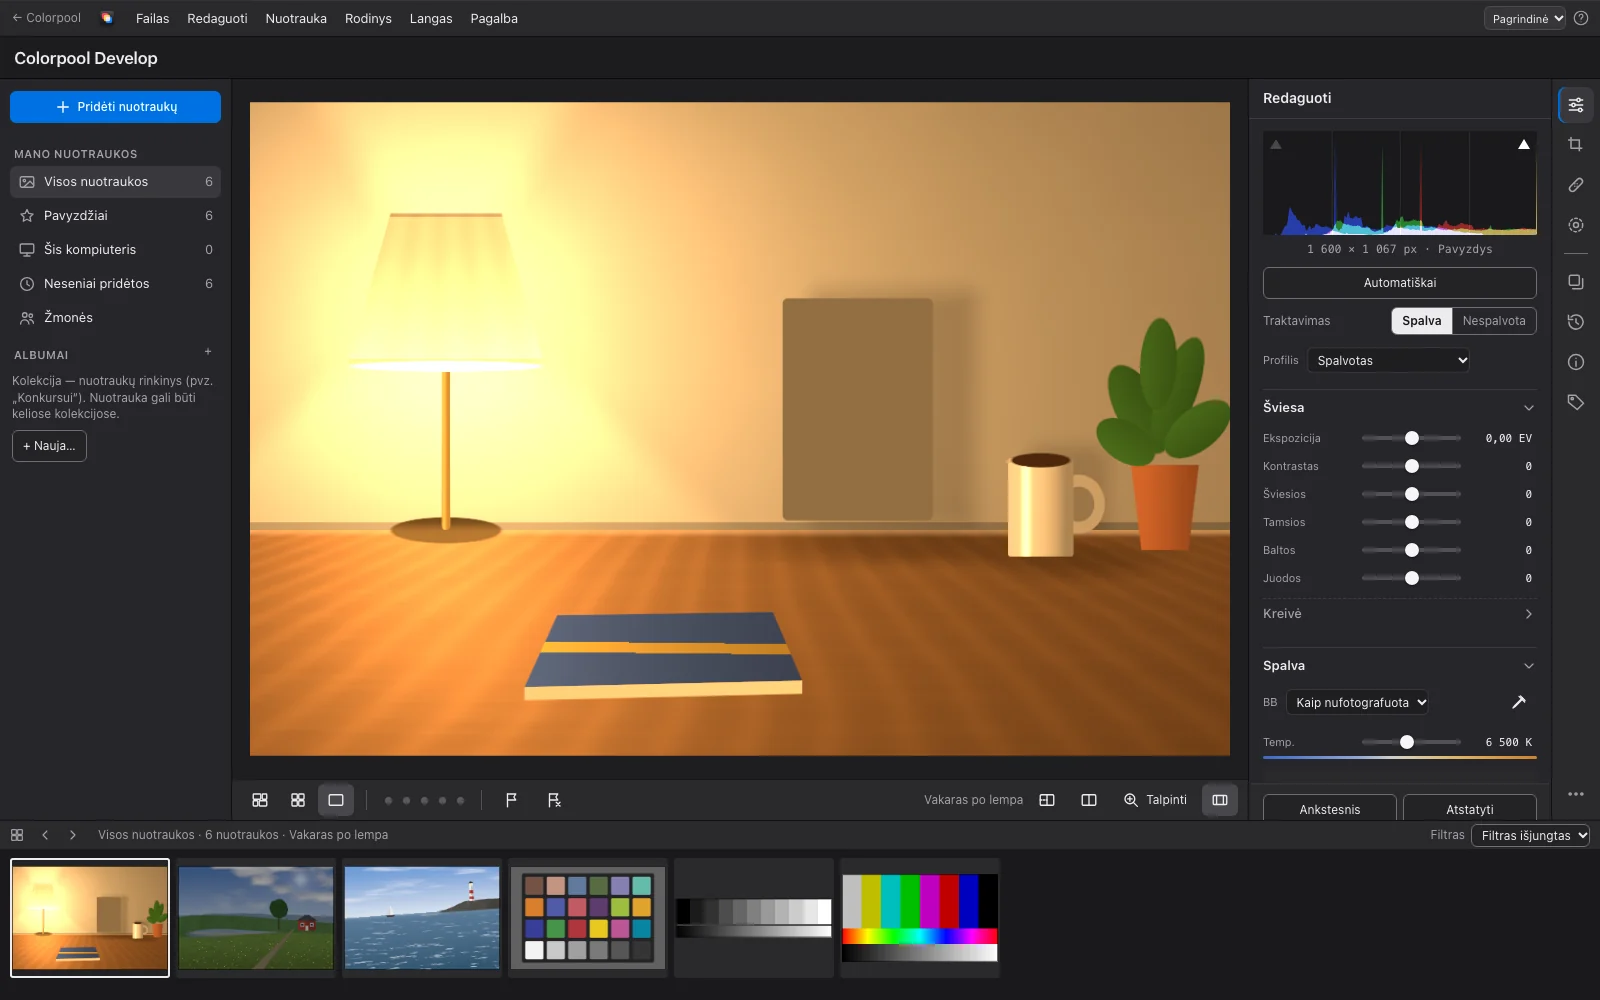Switch to square grid view

tap(298, 800)
